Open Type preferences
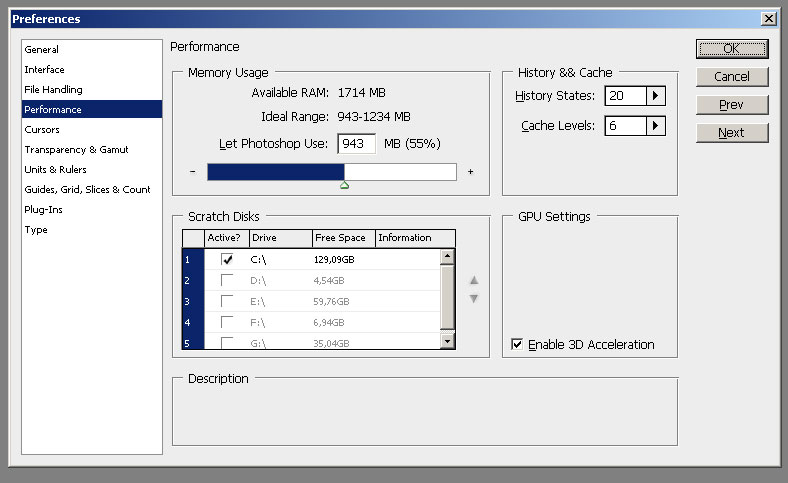788x483 pixels. (91, 230)
